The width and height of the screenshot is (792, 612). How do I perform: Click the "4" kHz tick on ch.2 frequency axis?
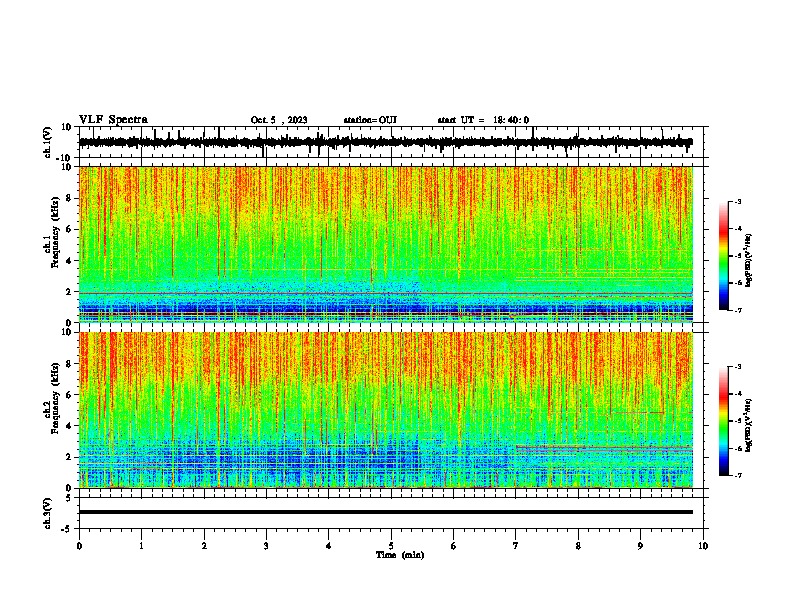pyautogui.click(x=69, y=426)
